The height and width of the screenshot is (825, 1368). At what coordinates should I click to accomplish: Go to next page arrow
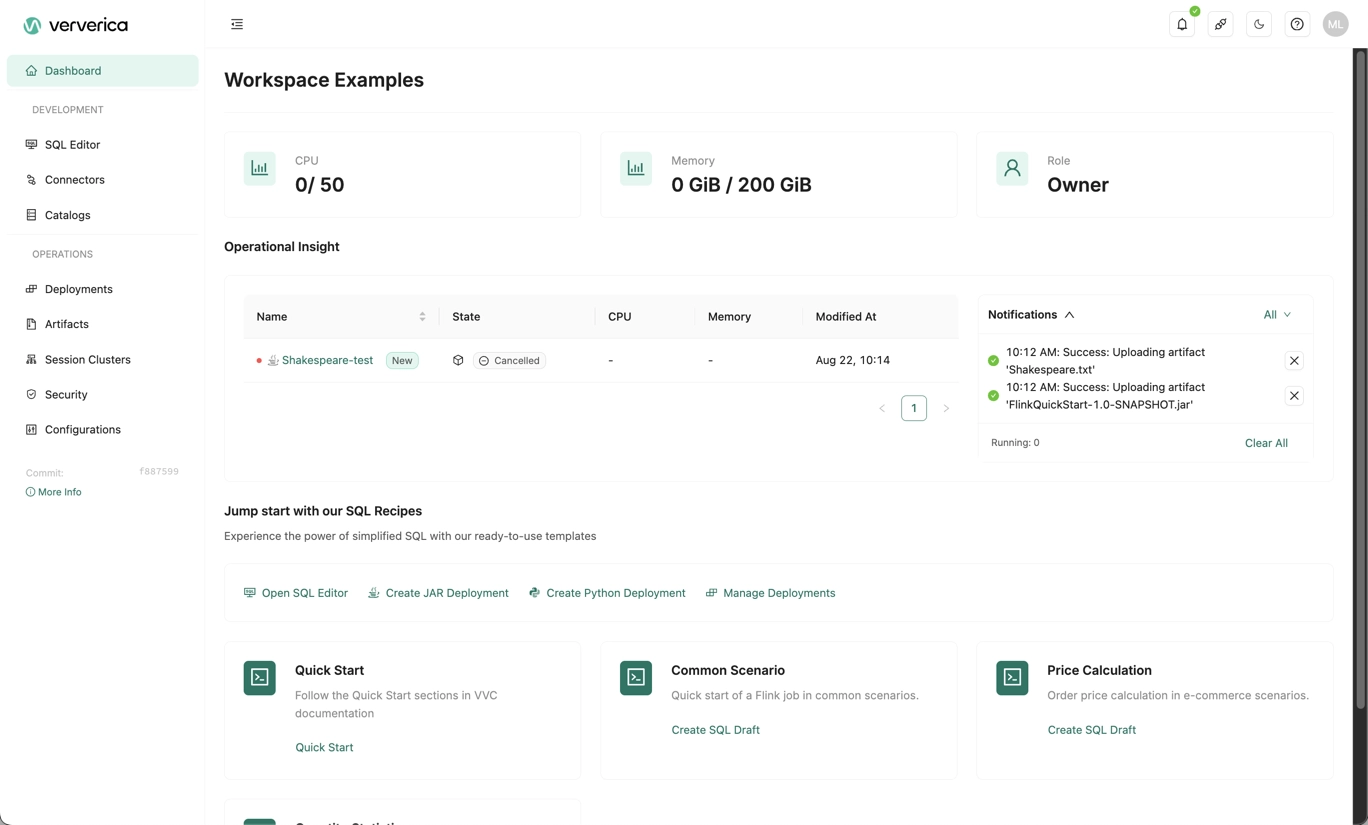click(x=946, y=408)
